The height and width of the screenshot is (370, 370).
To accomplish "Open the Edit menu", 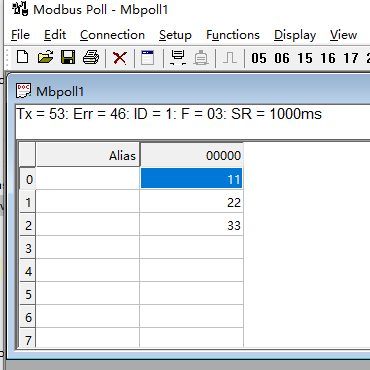I will [55, 35].
